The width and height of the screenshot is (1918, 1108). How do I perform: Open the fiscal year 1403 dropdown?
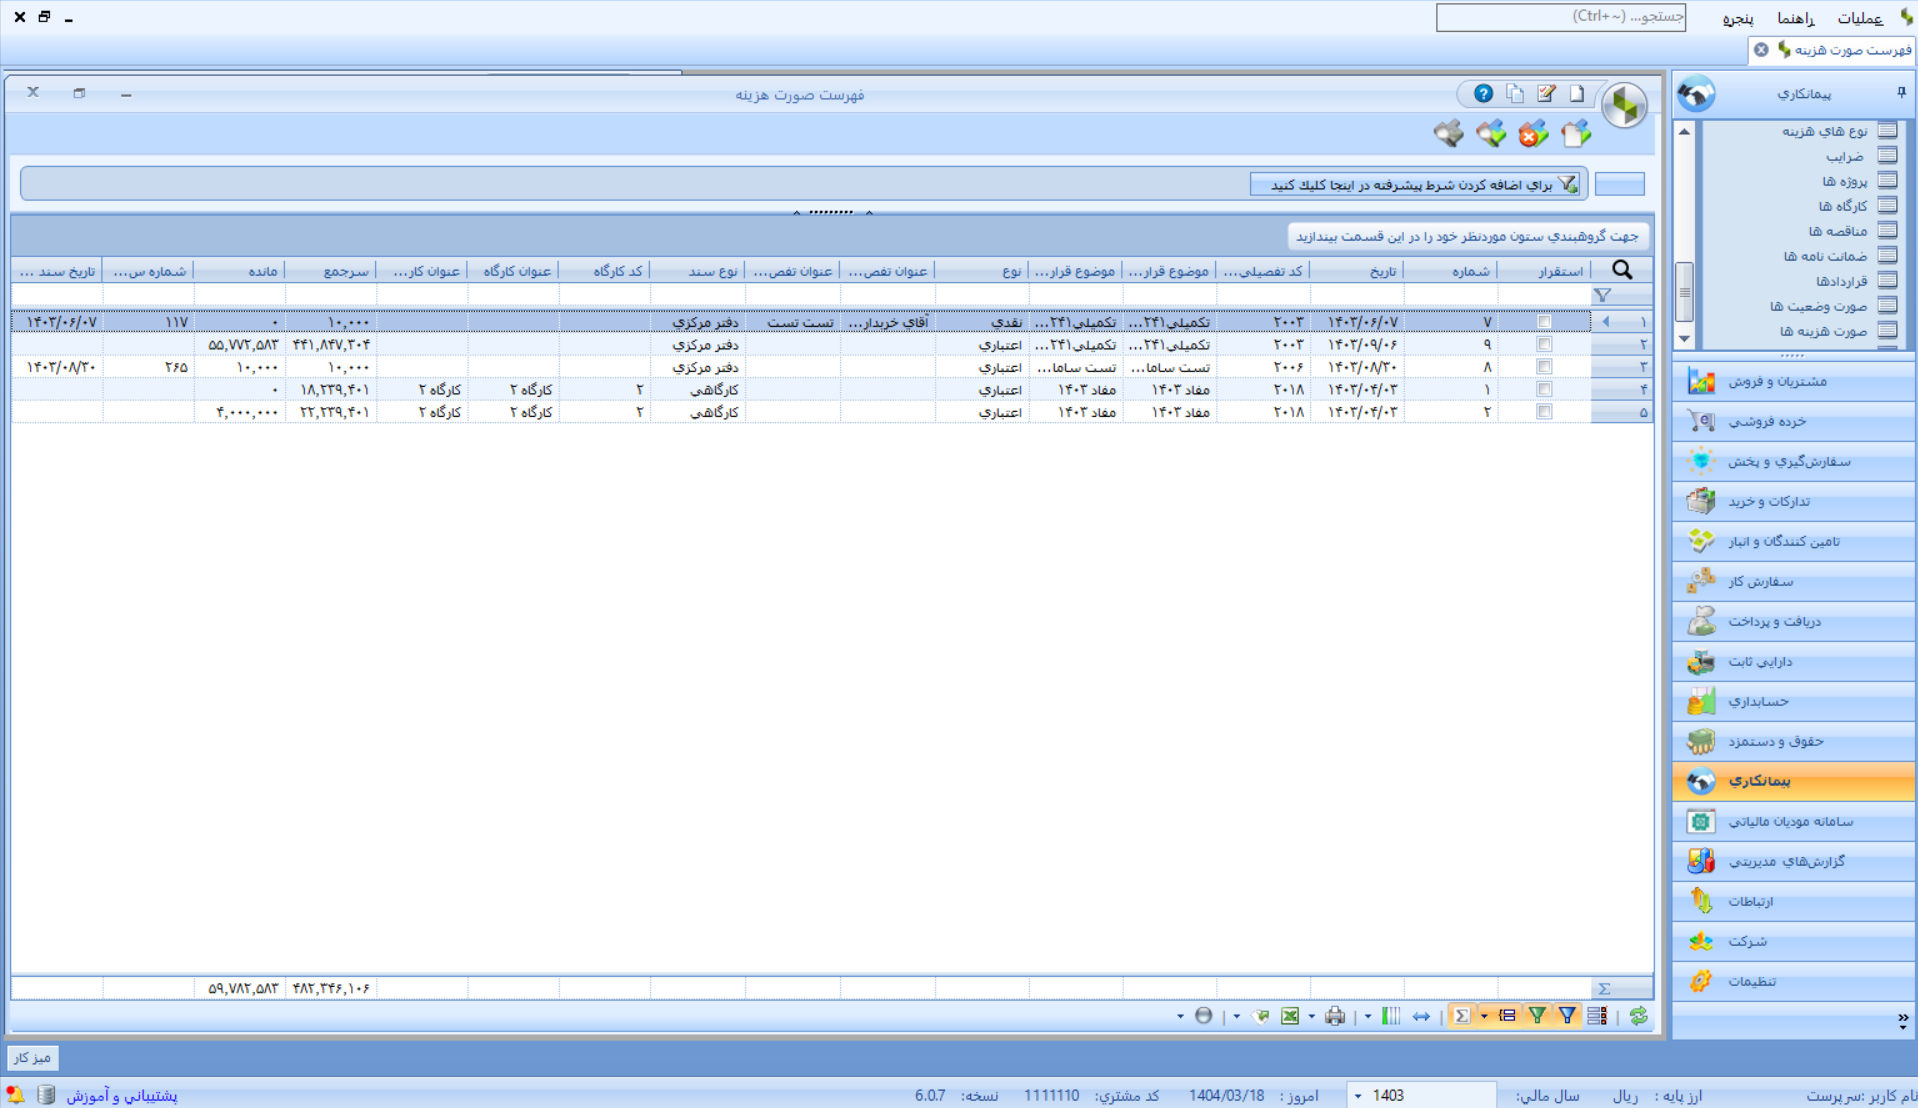tap(1358, 1096)
